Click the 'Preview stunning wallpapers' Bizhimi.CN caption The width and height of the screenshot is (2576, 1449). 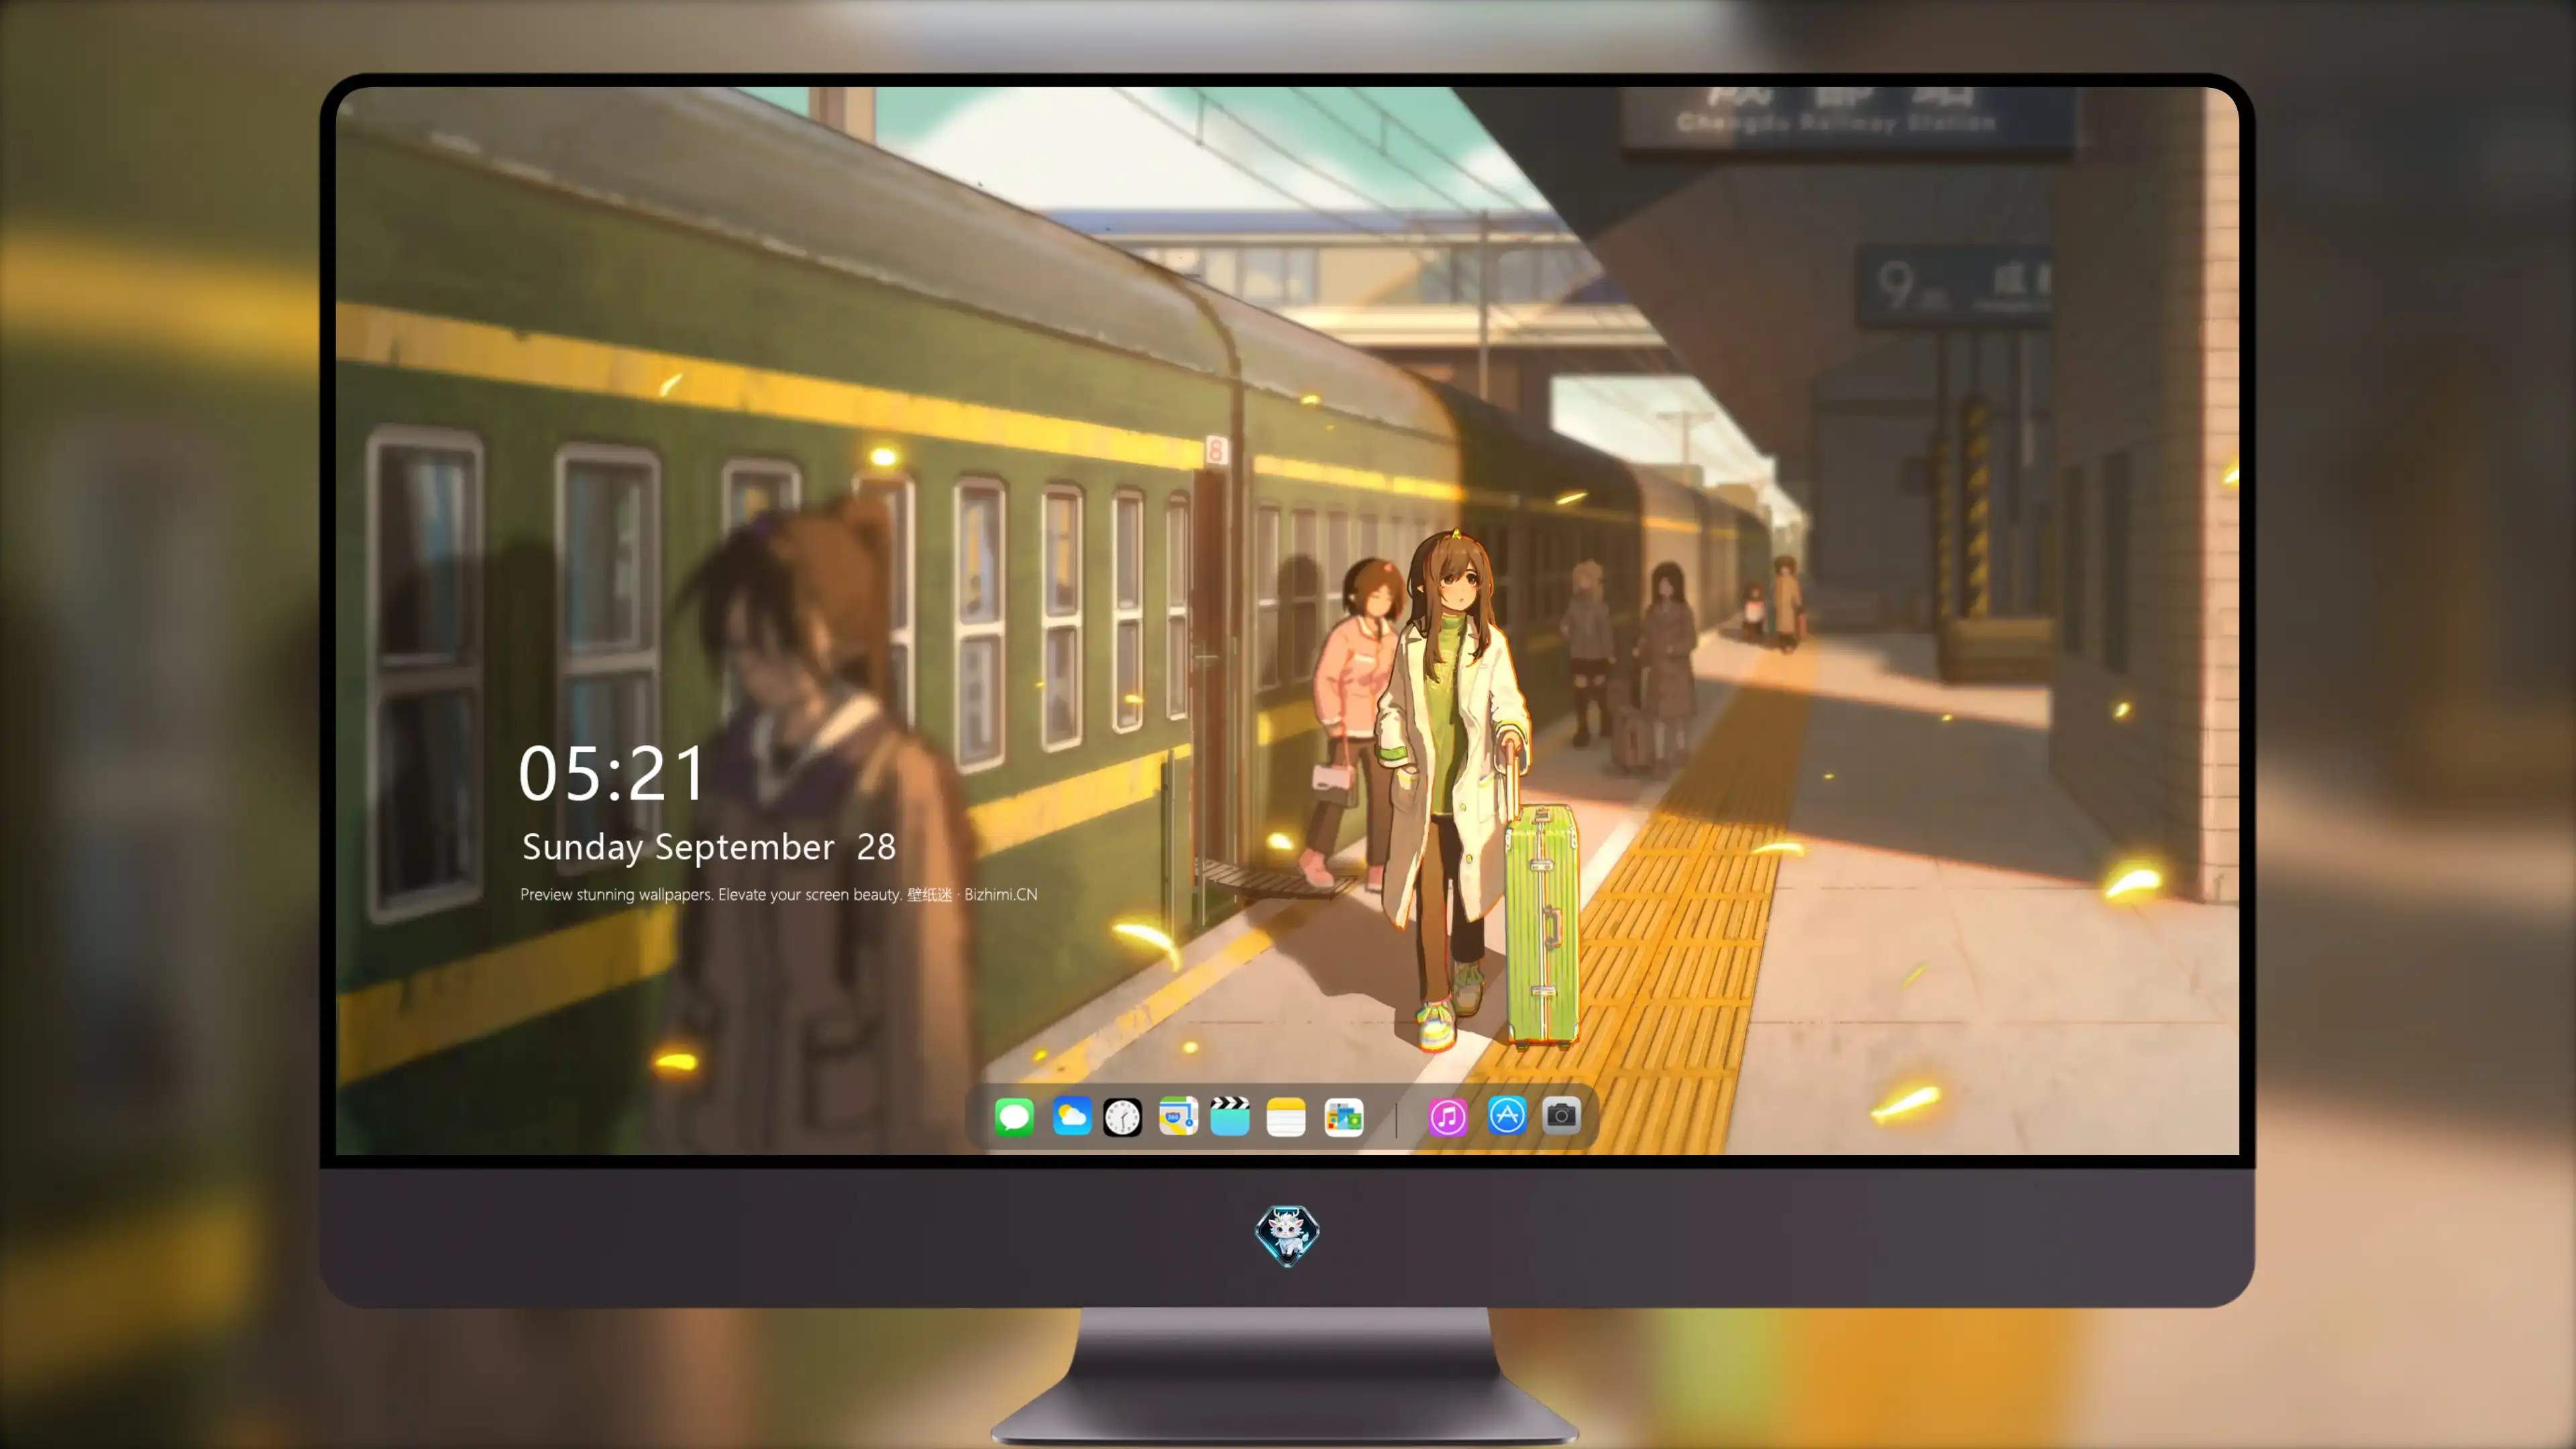(779, 894)
